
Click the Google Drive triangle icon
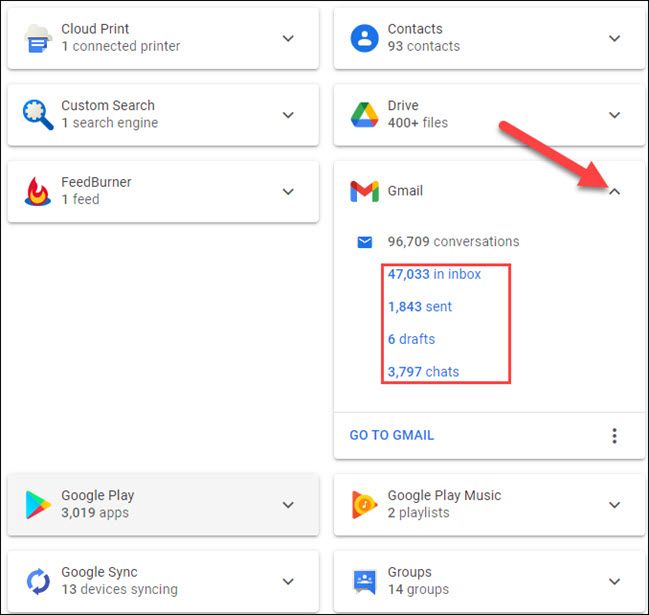coord(364,115)
